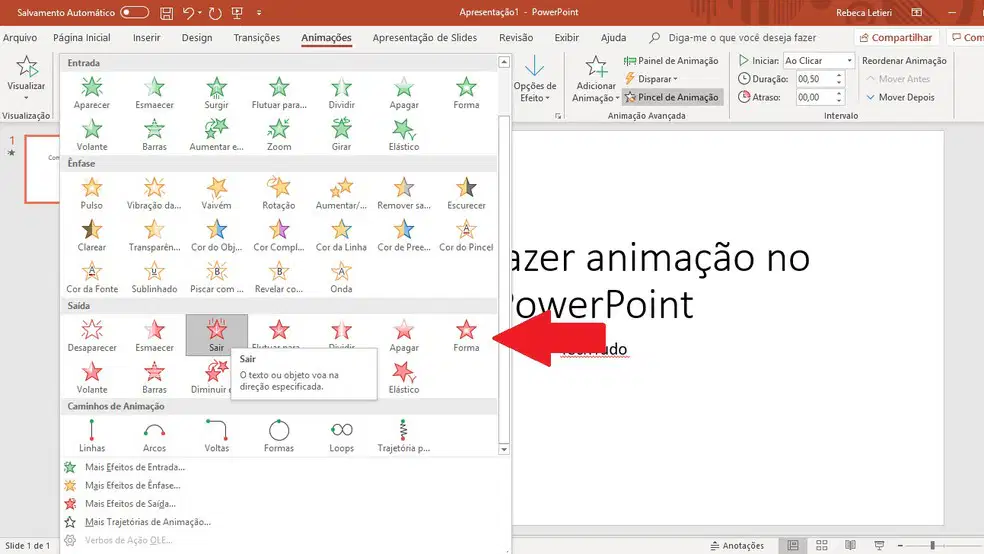Click the save icon in title bar
The image size is (984, 554).
tap(166, 13)
